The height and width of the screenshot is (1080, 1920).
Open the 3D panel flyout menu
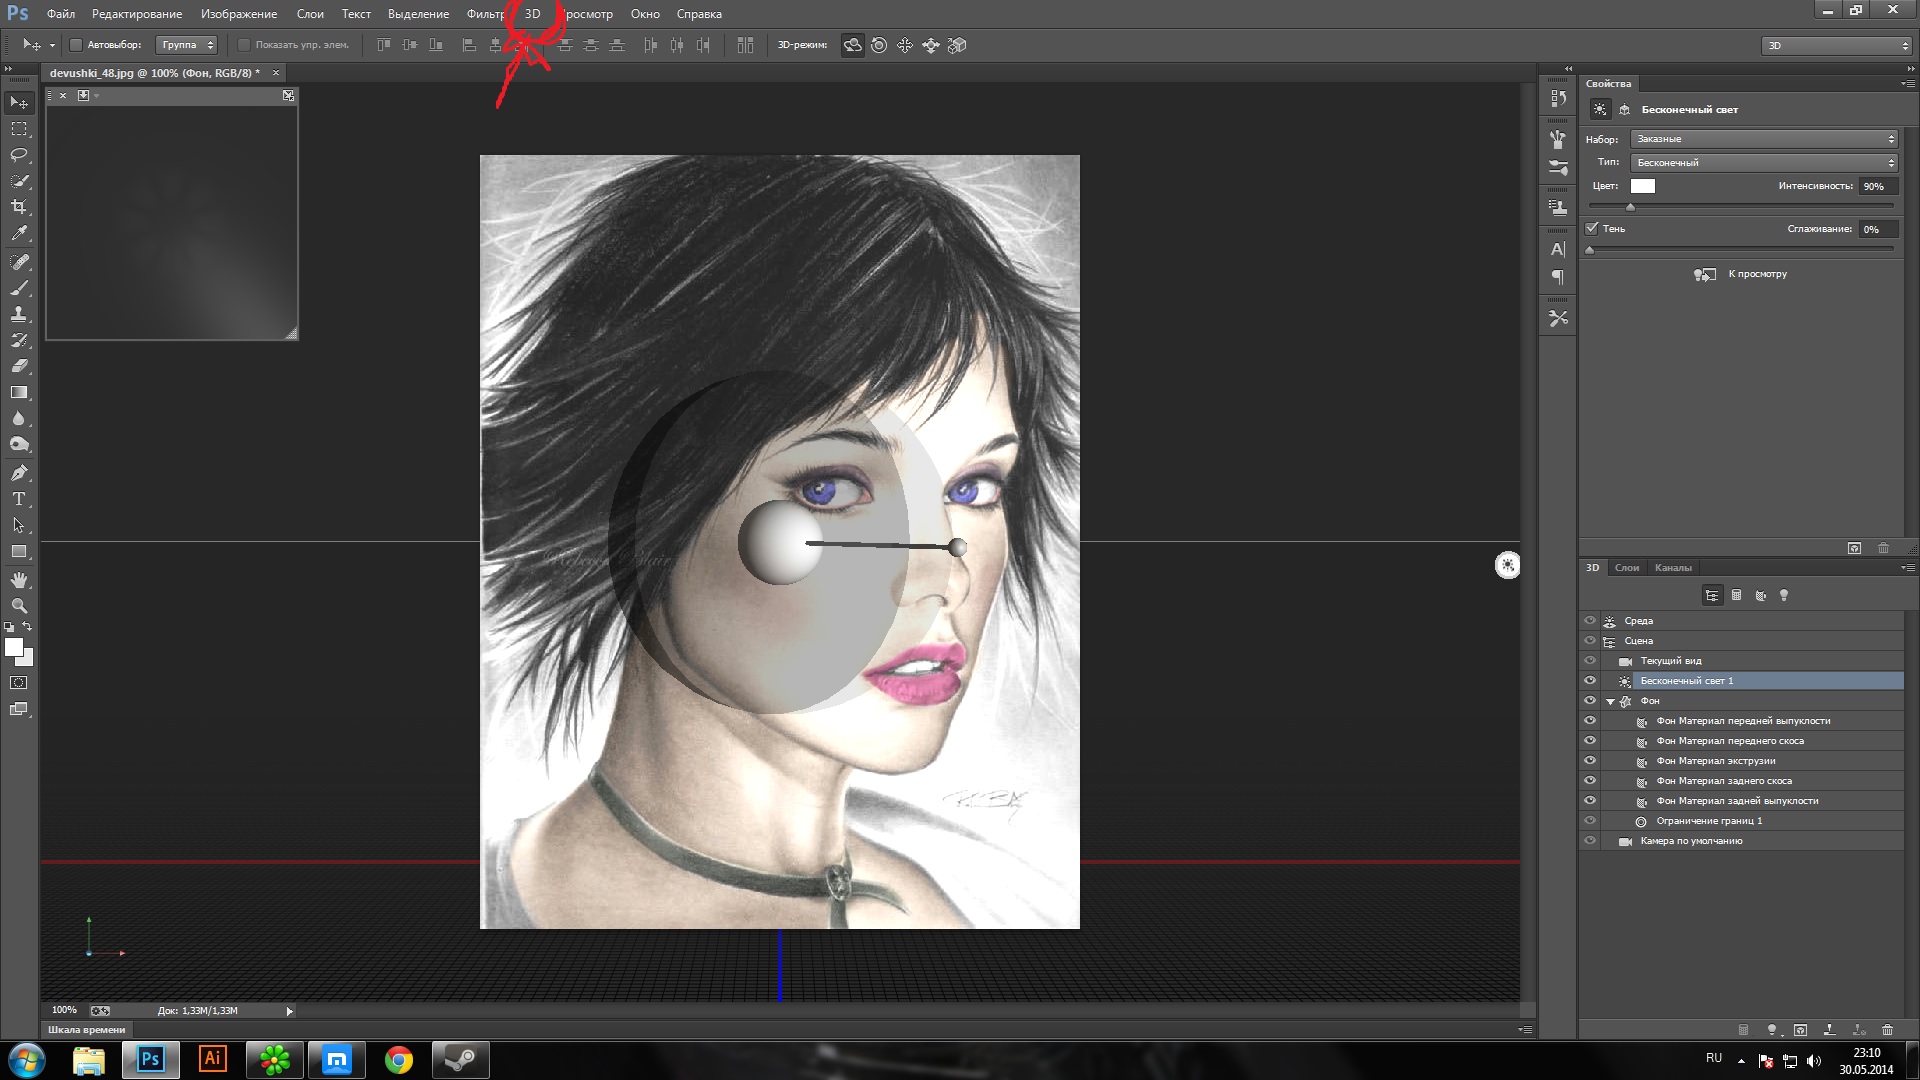[x=1907, y=568]
